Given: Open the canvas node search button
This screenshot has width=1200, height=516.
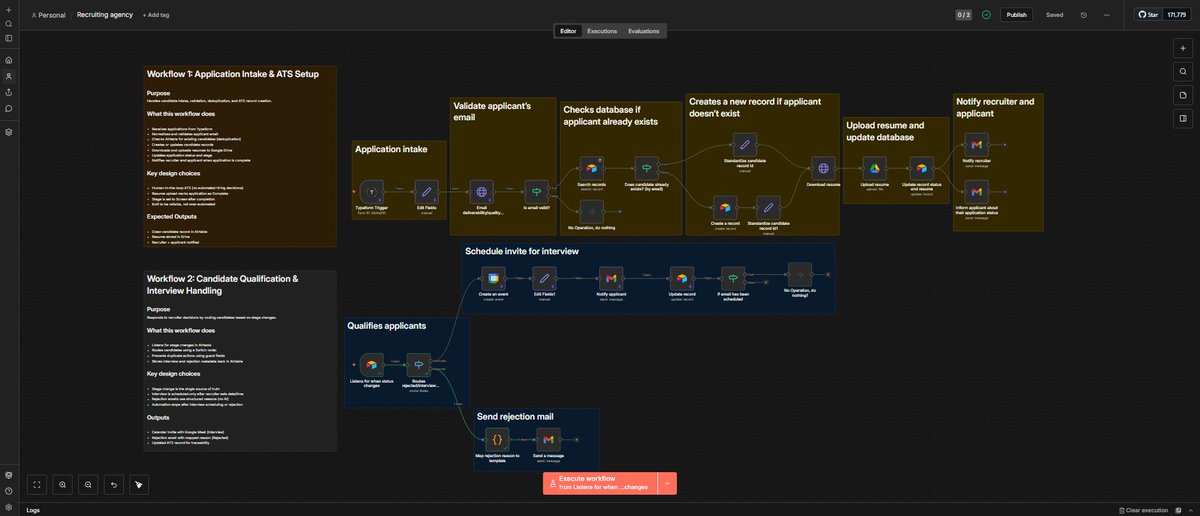Looking at the screenshot, I should [x=1182, y=71].
